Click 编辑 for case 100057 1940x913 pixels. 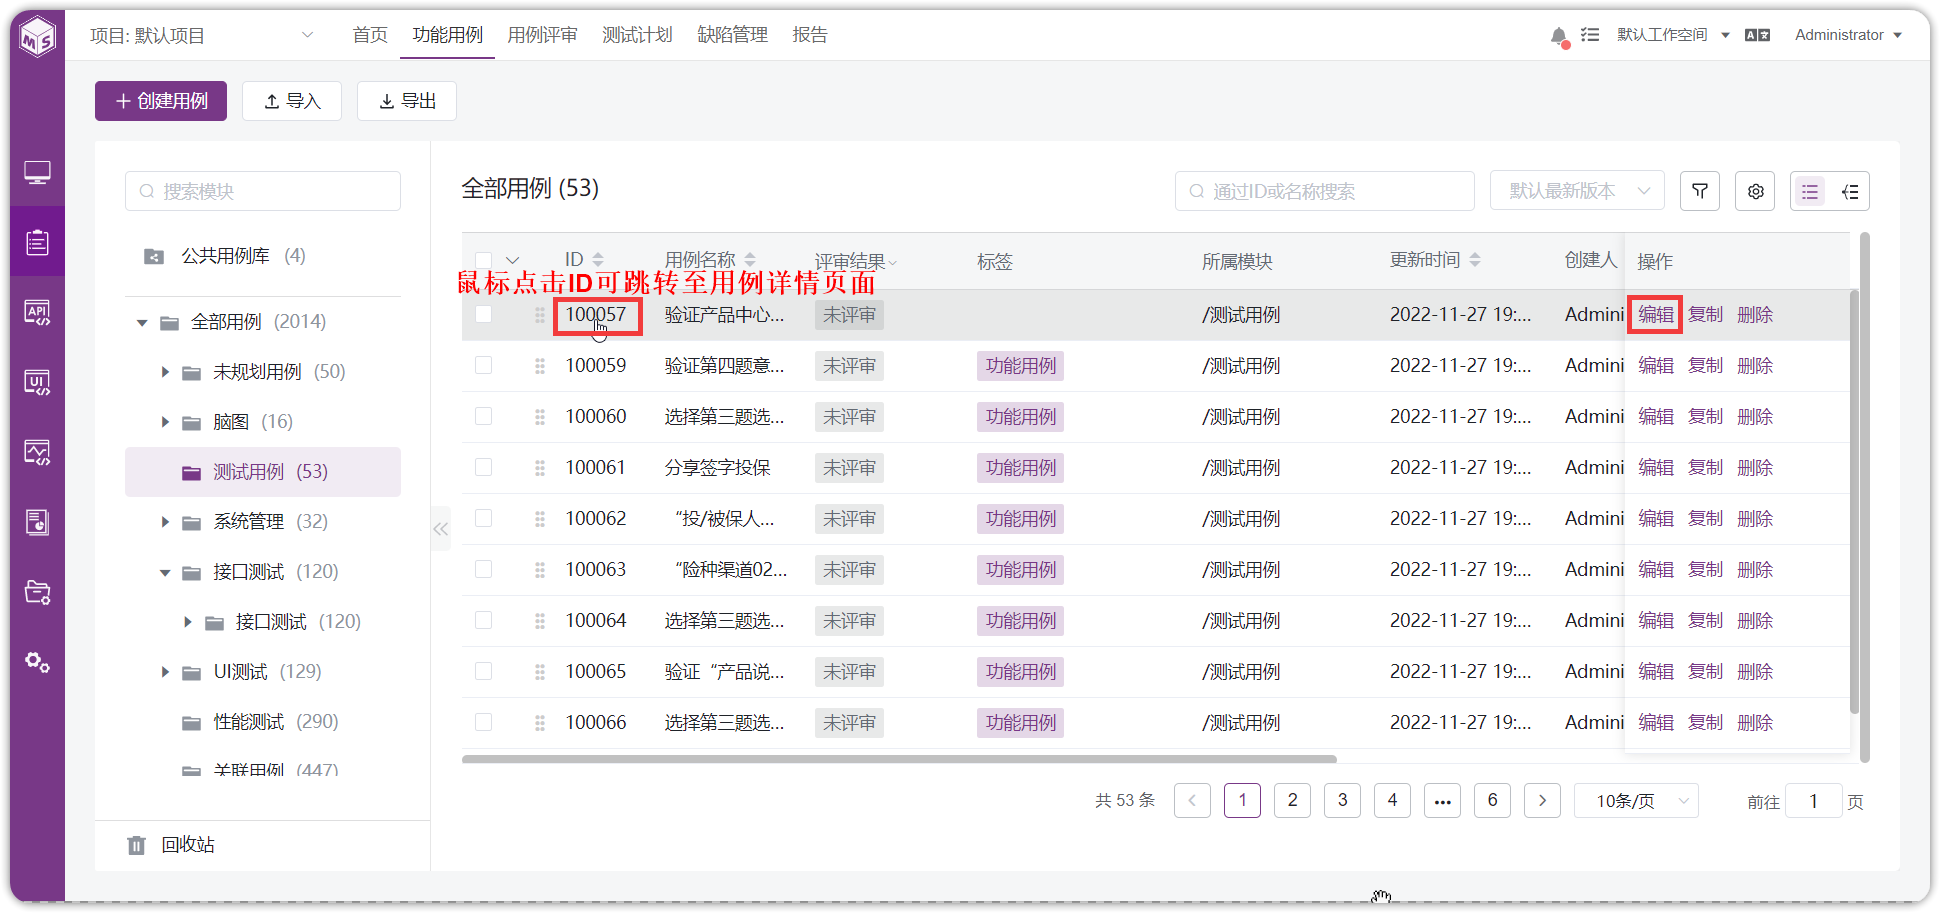(x=1656, y=315)
